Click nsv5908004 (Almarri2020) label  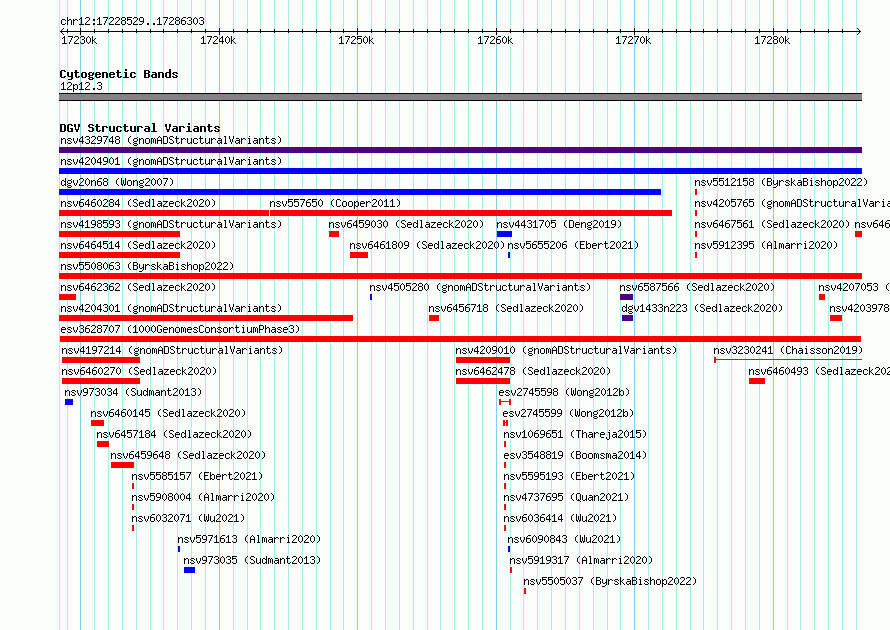click(x=203, y=497)
